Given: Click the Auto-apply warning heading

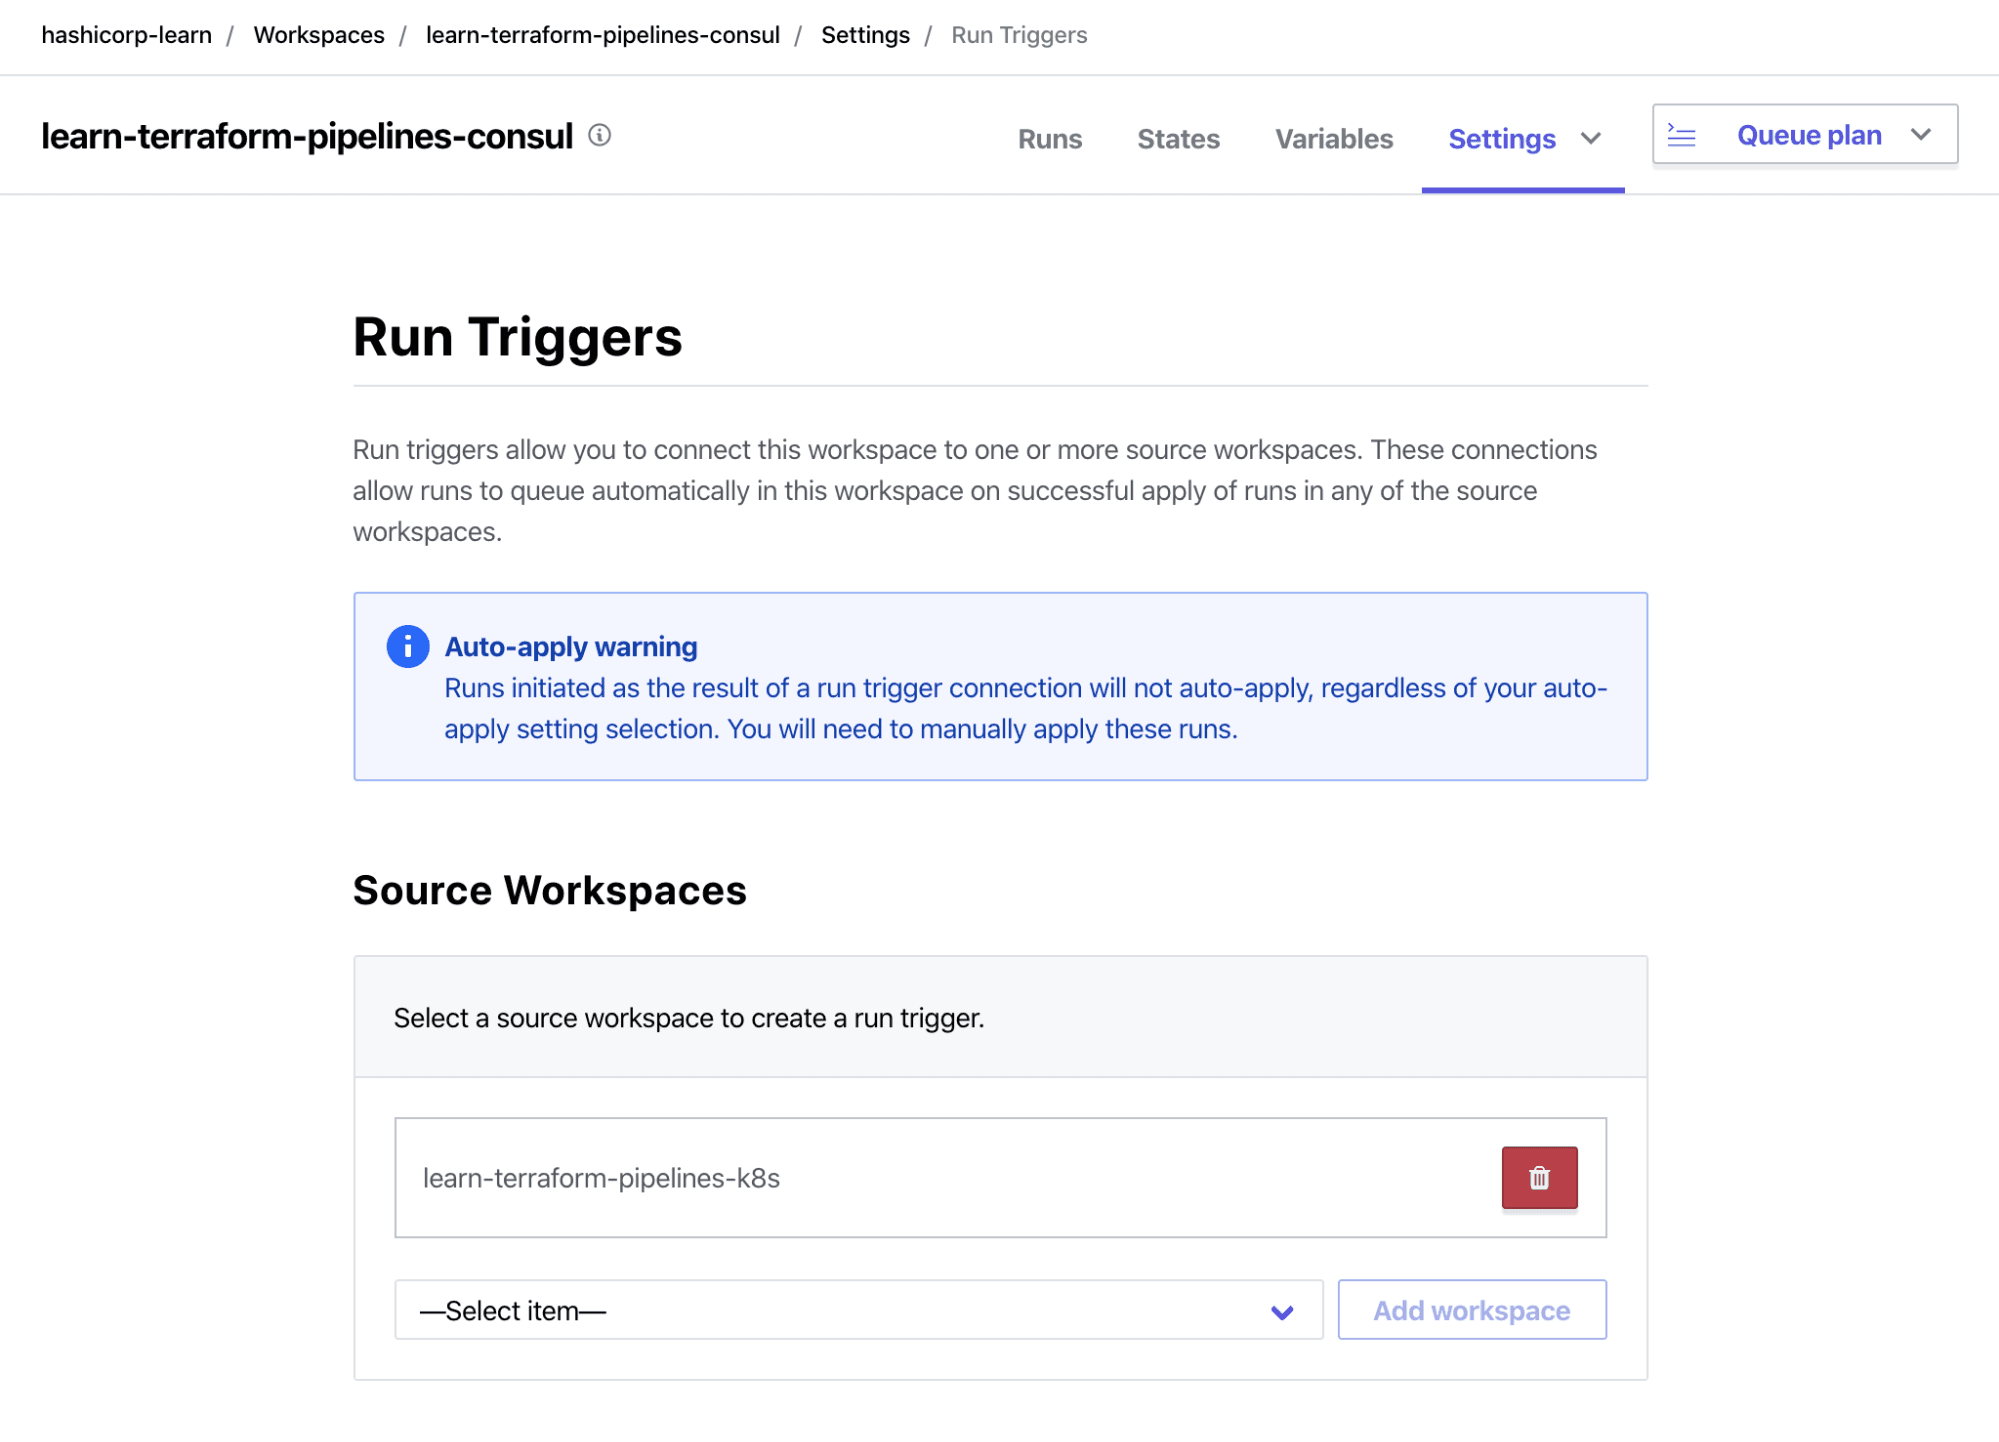Looking at the screenshot, I should (x=570, y=646).
